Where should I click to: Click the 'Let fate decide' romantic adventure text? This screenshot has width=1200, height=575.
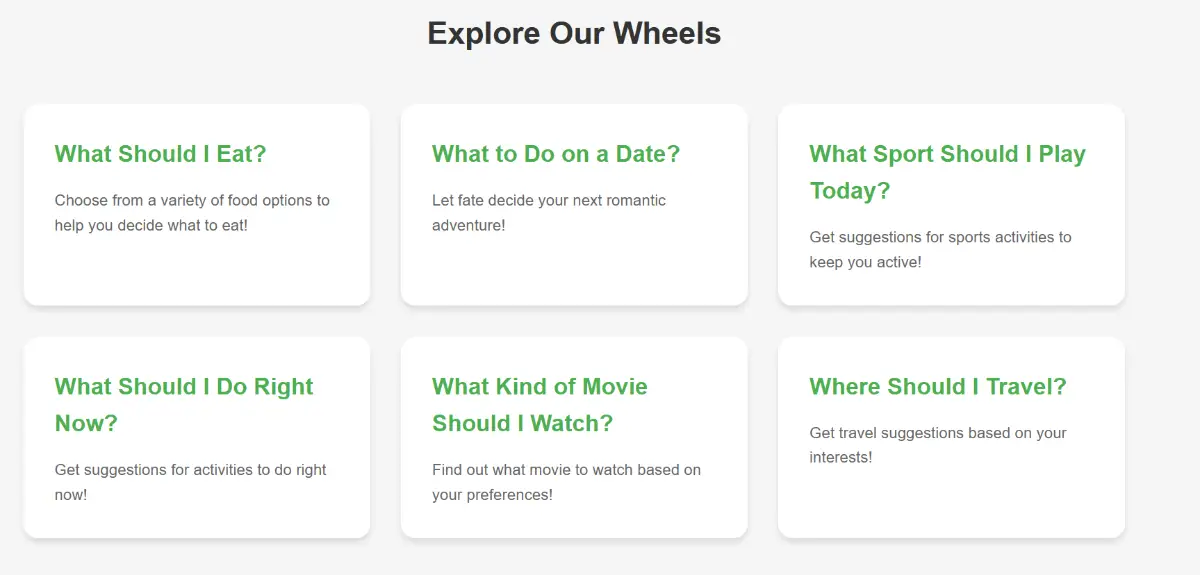click(548, 213)
